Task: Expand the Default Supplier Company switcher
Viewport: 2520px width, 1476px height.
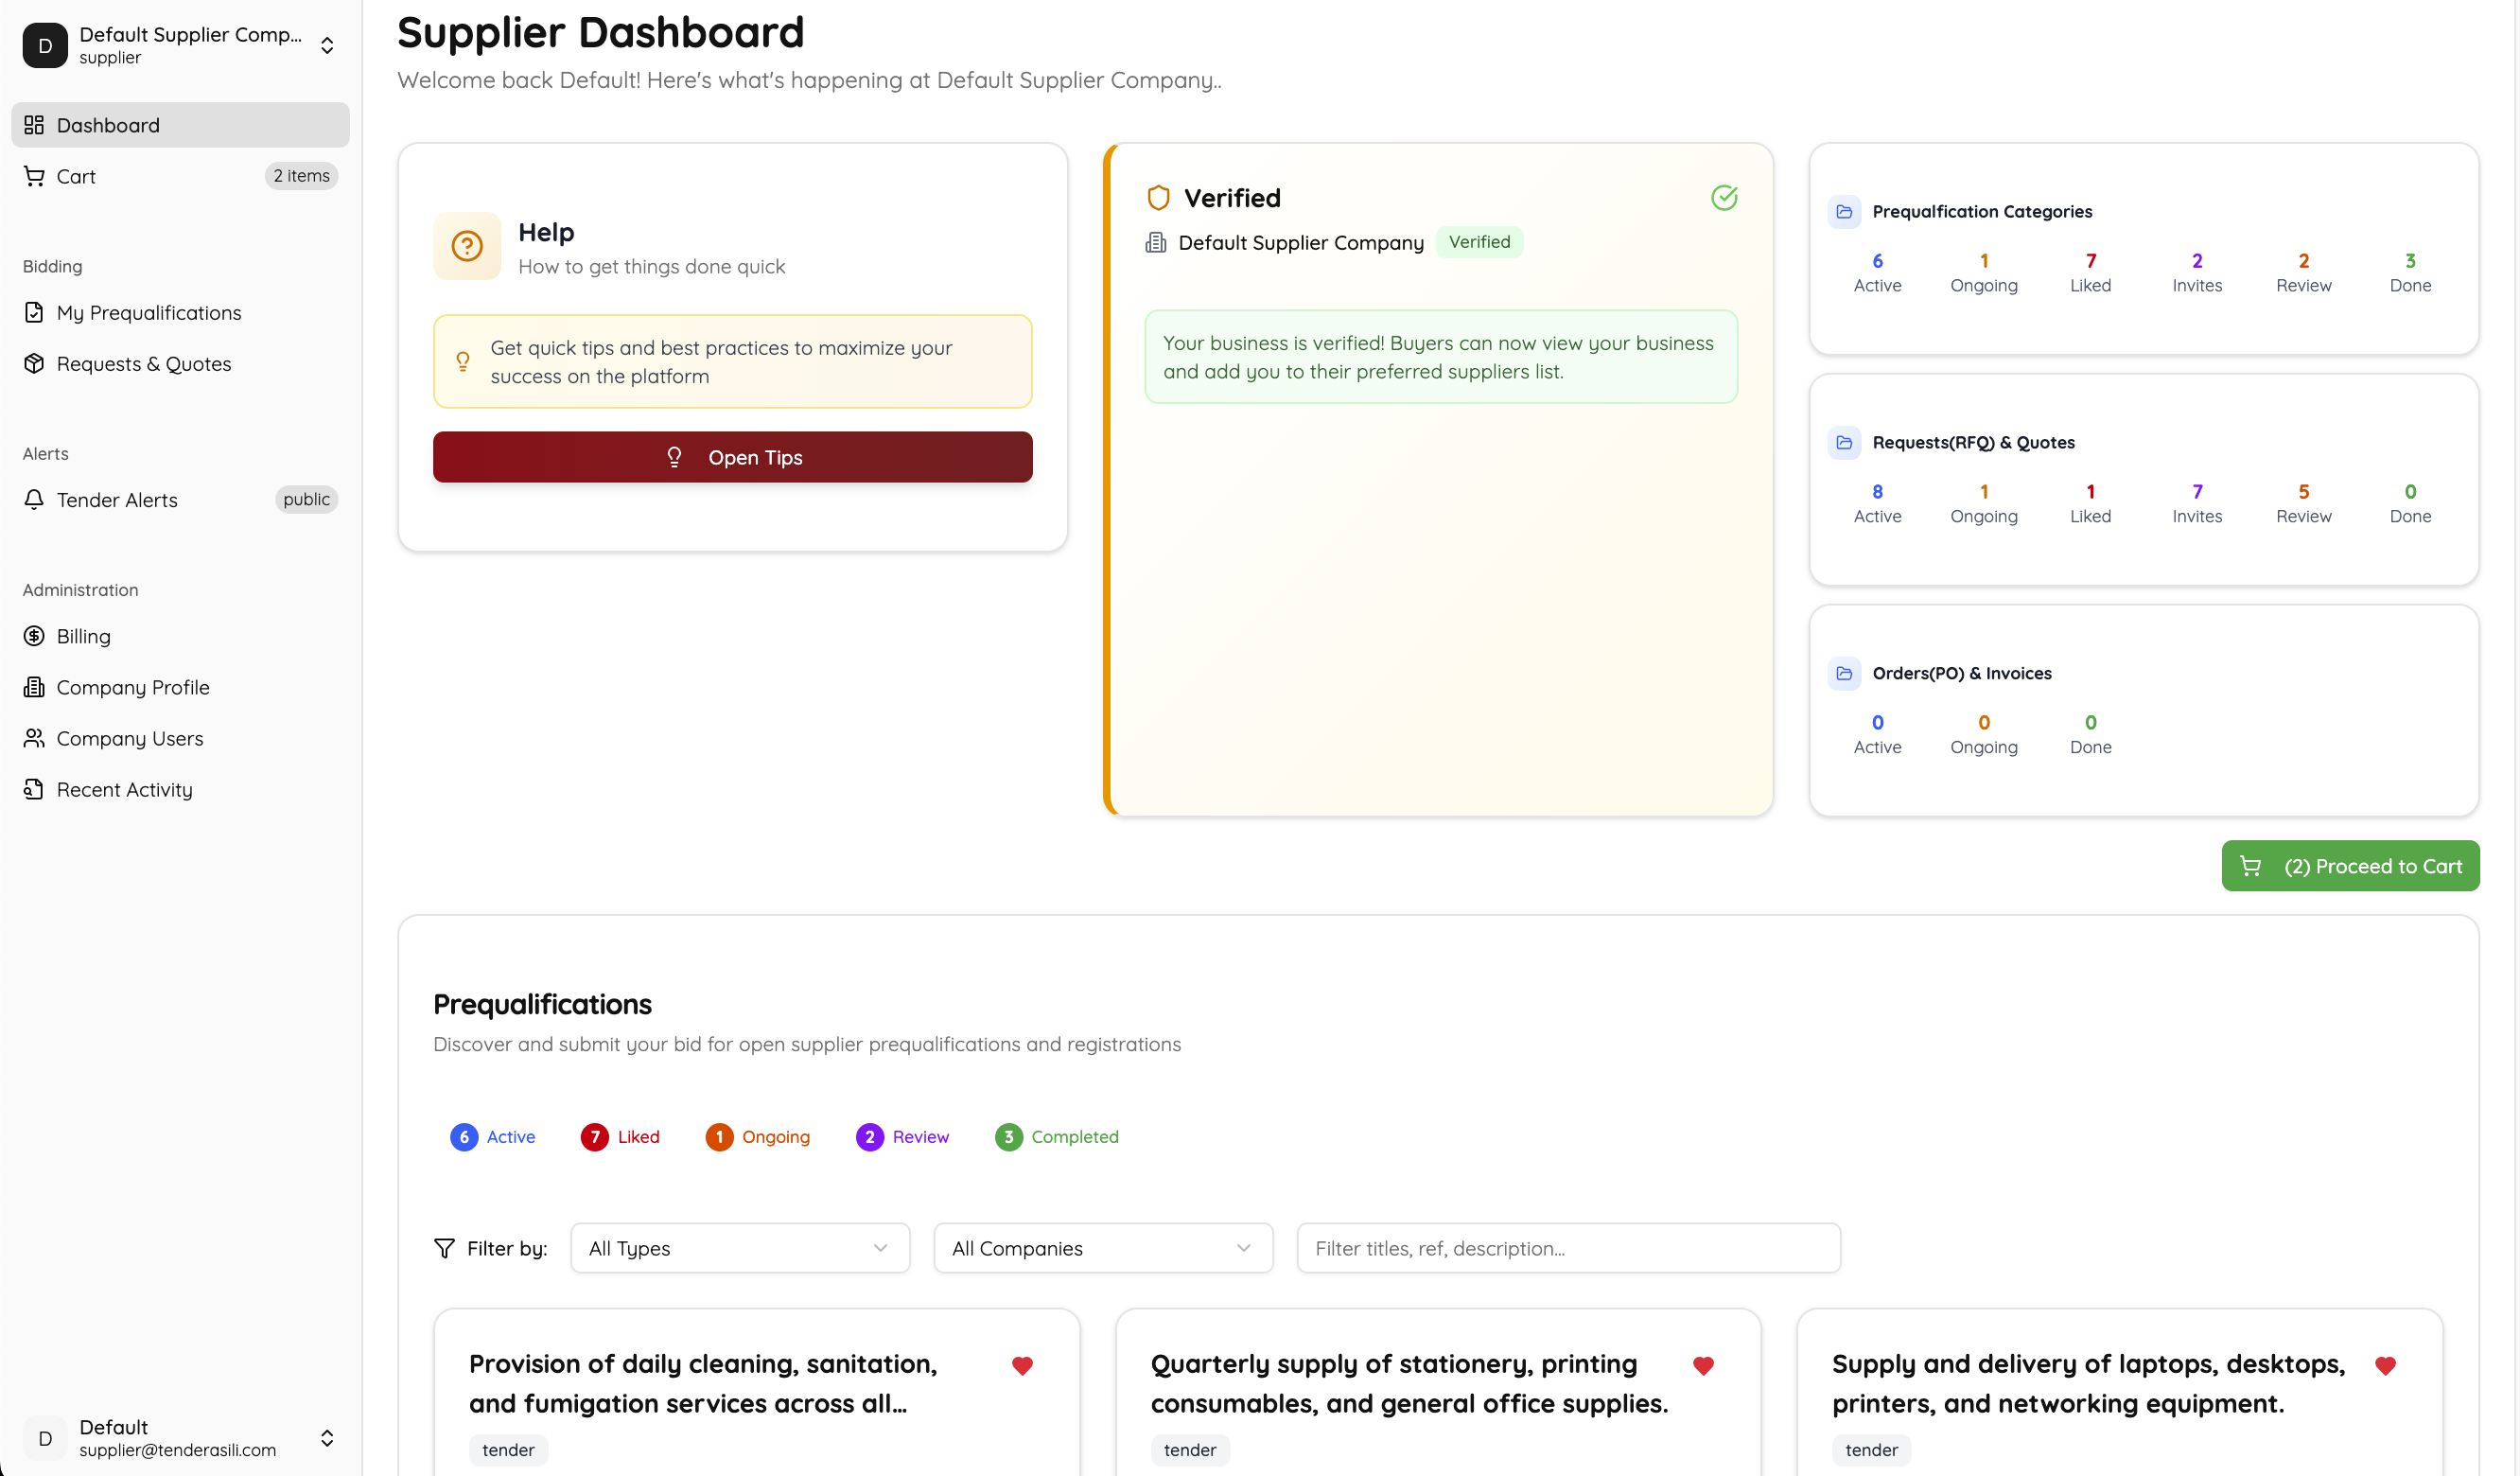Action: click(x=327, y=46)
